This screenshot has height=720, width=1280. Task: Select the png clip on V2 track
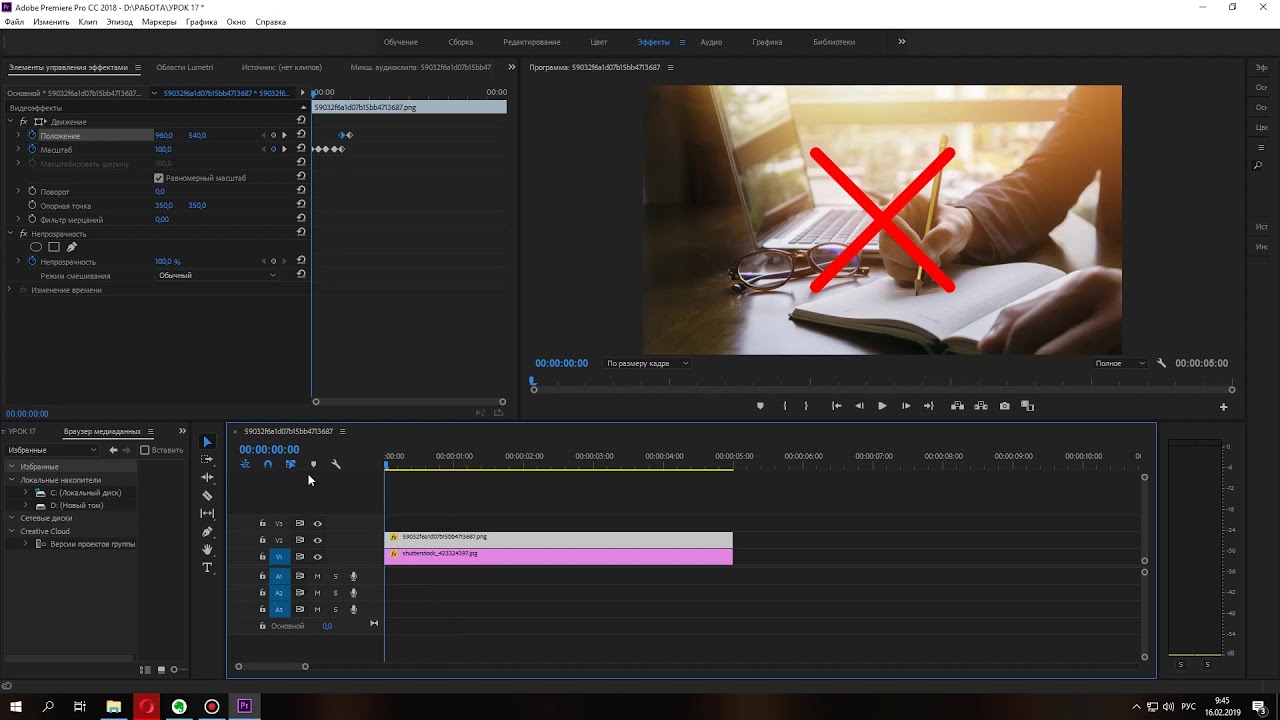(558, 540)
